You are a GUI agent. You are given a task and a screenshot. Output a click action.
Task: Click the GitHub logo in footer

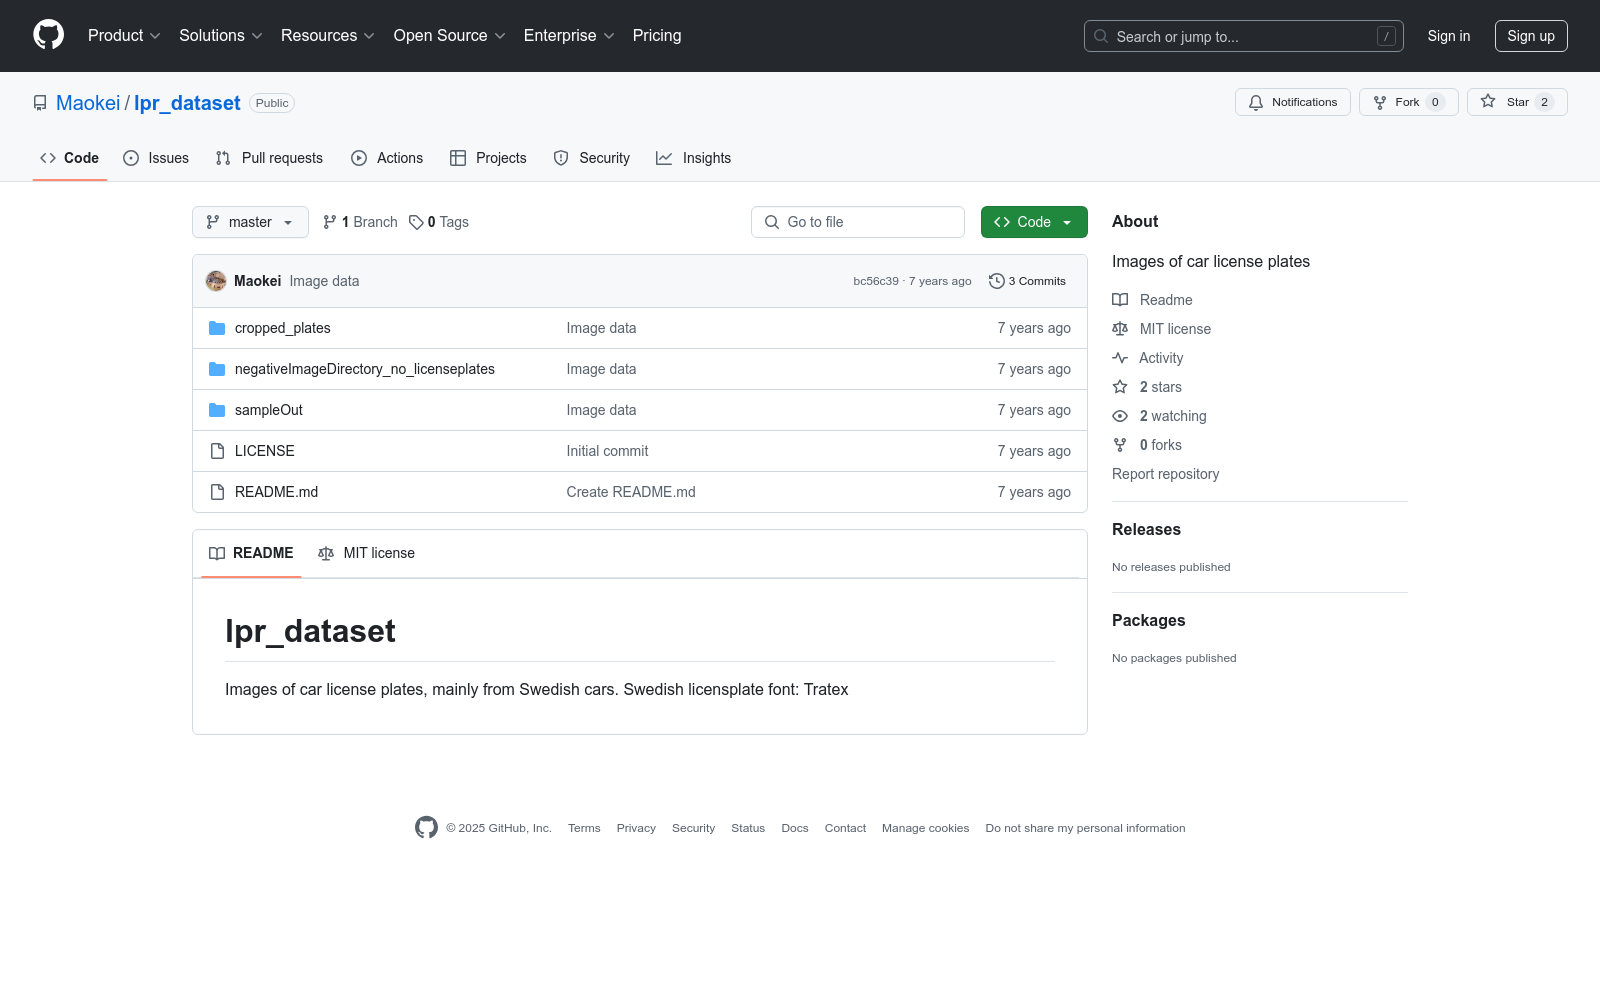[x=426, y=827]
